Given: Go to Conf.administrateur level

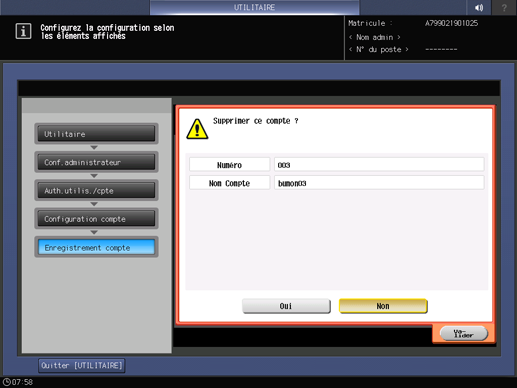Looking at the screenshot, I should pyautogui.click(x=96, y=162).
